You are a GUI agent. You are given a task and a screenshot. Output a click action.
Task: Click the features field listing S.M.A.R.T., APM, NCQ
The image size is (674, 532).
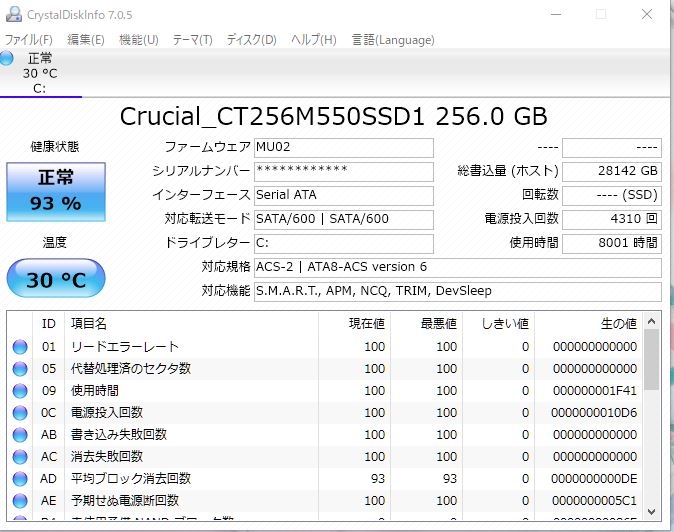pos(458,292)
